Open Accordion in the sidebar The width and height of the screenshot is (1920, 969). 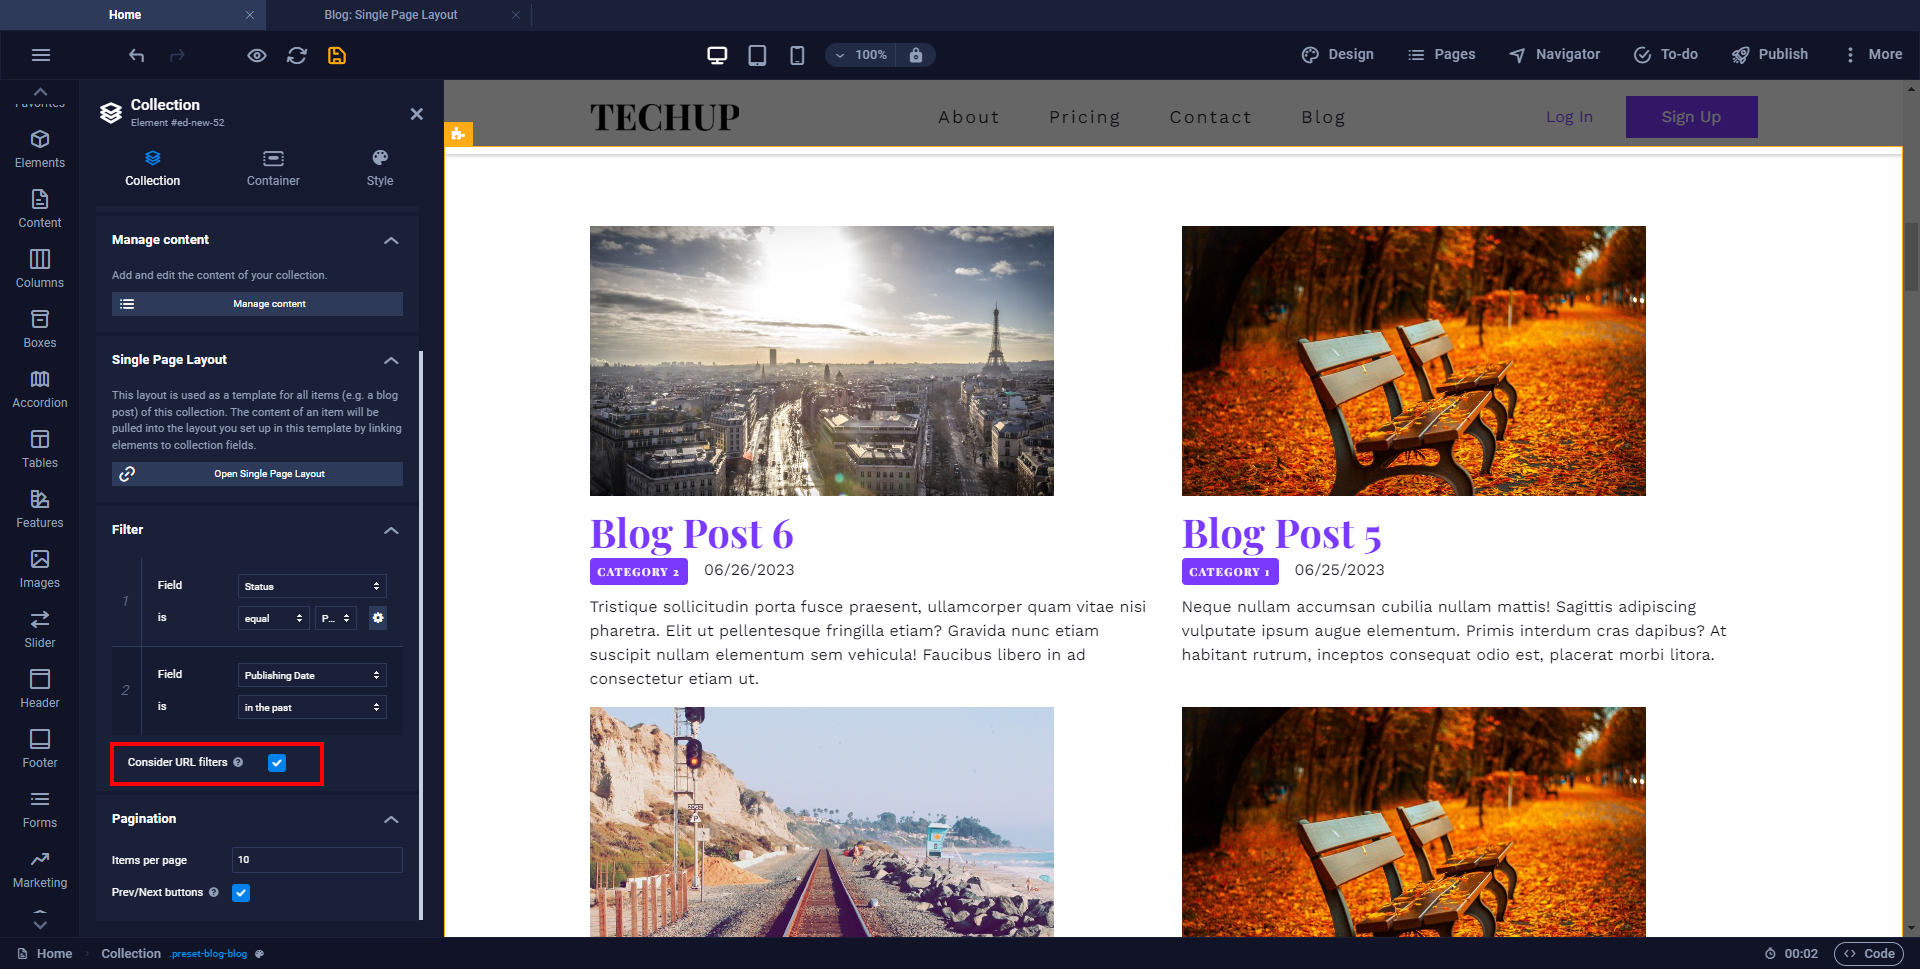click(40, 389)
